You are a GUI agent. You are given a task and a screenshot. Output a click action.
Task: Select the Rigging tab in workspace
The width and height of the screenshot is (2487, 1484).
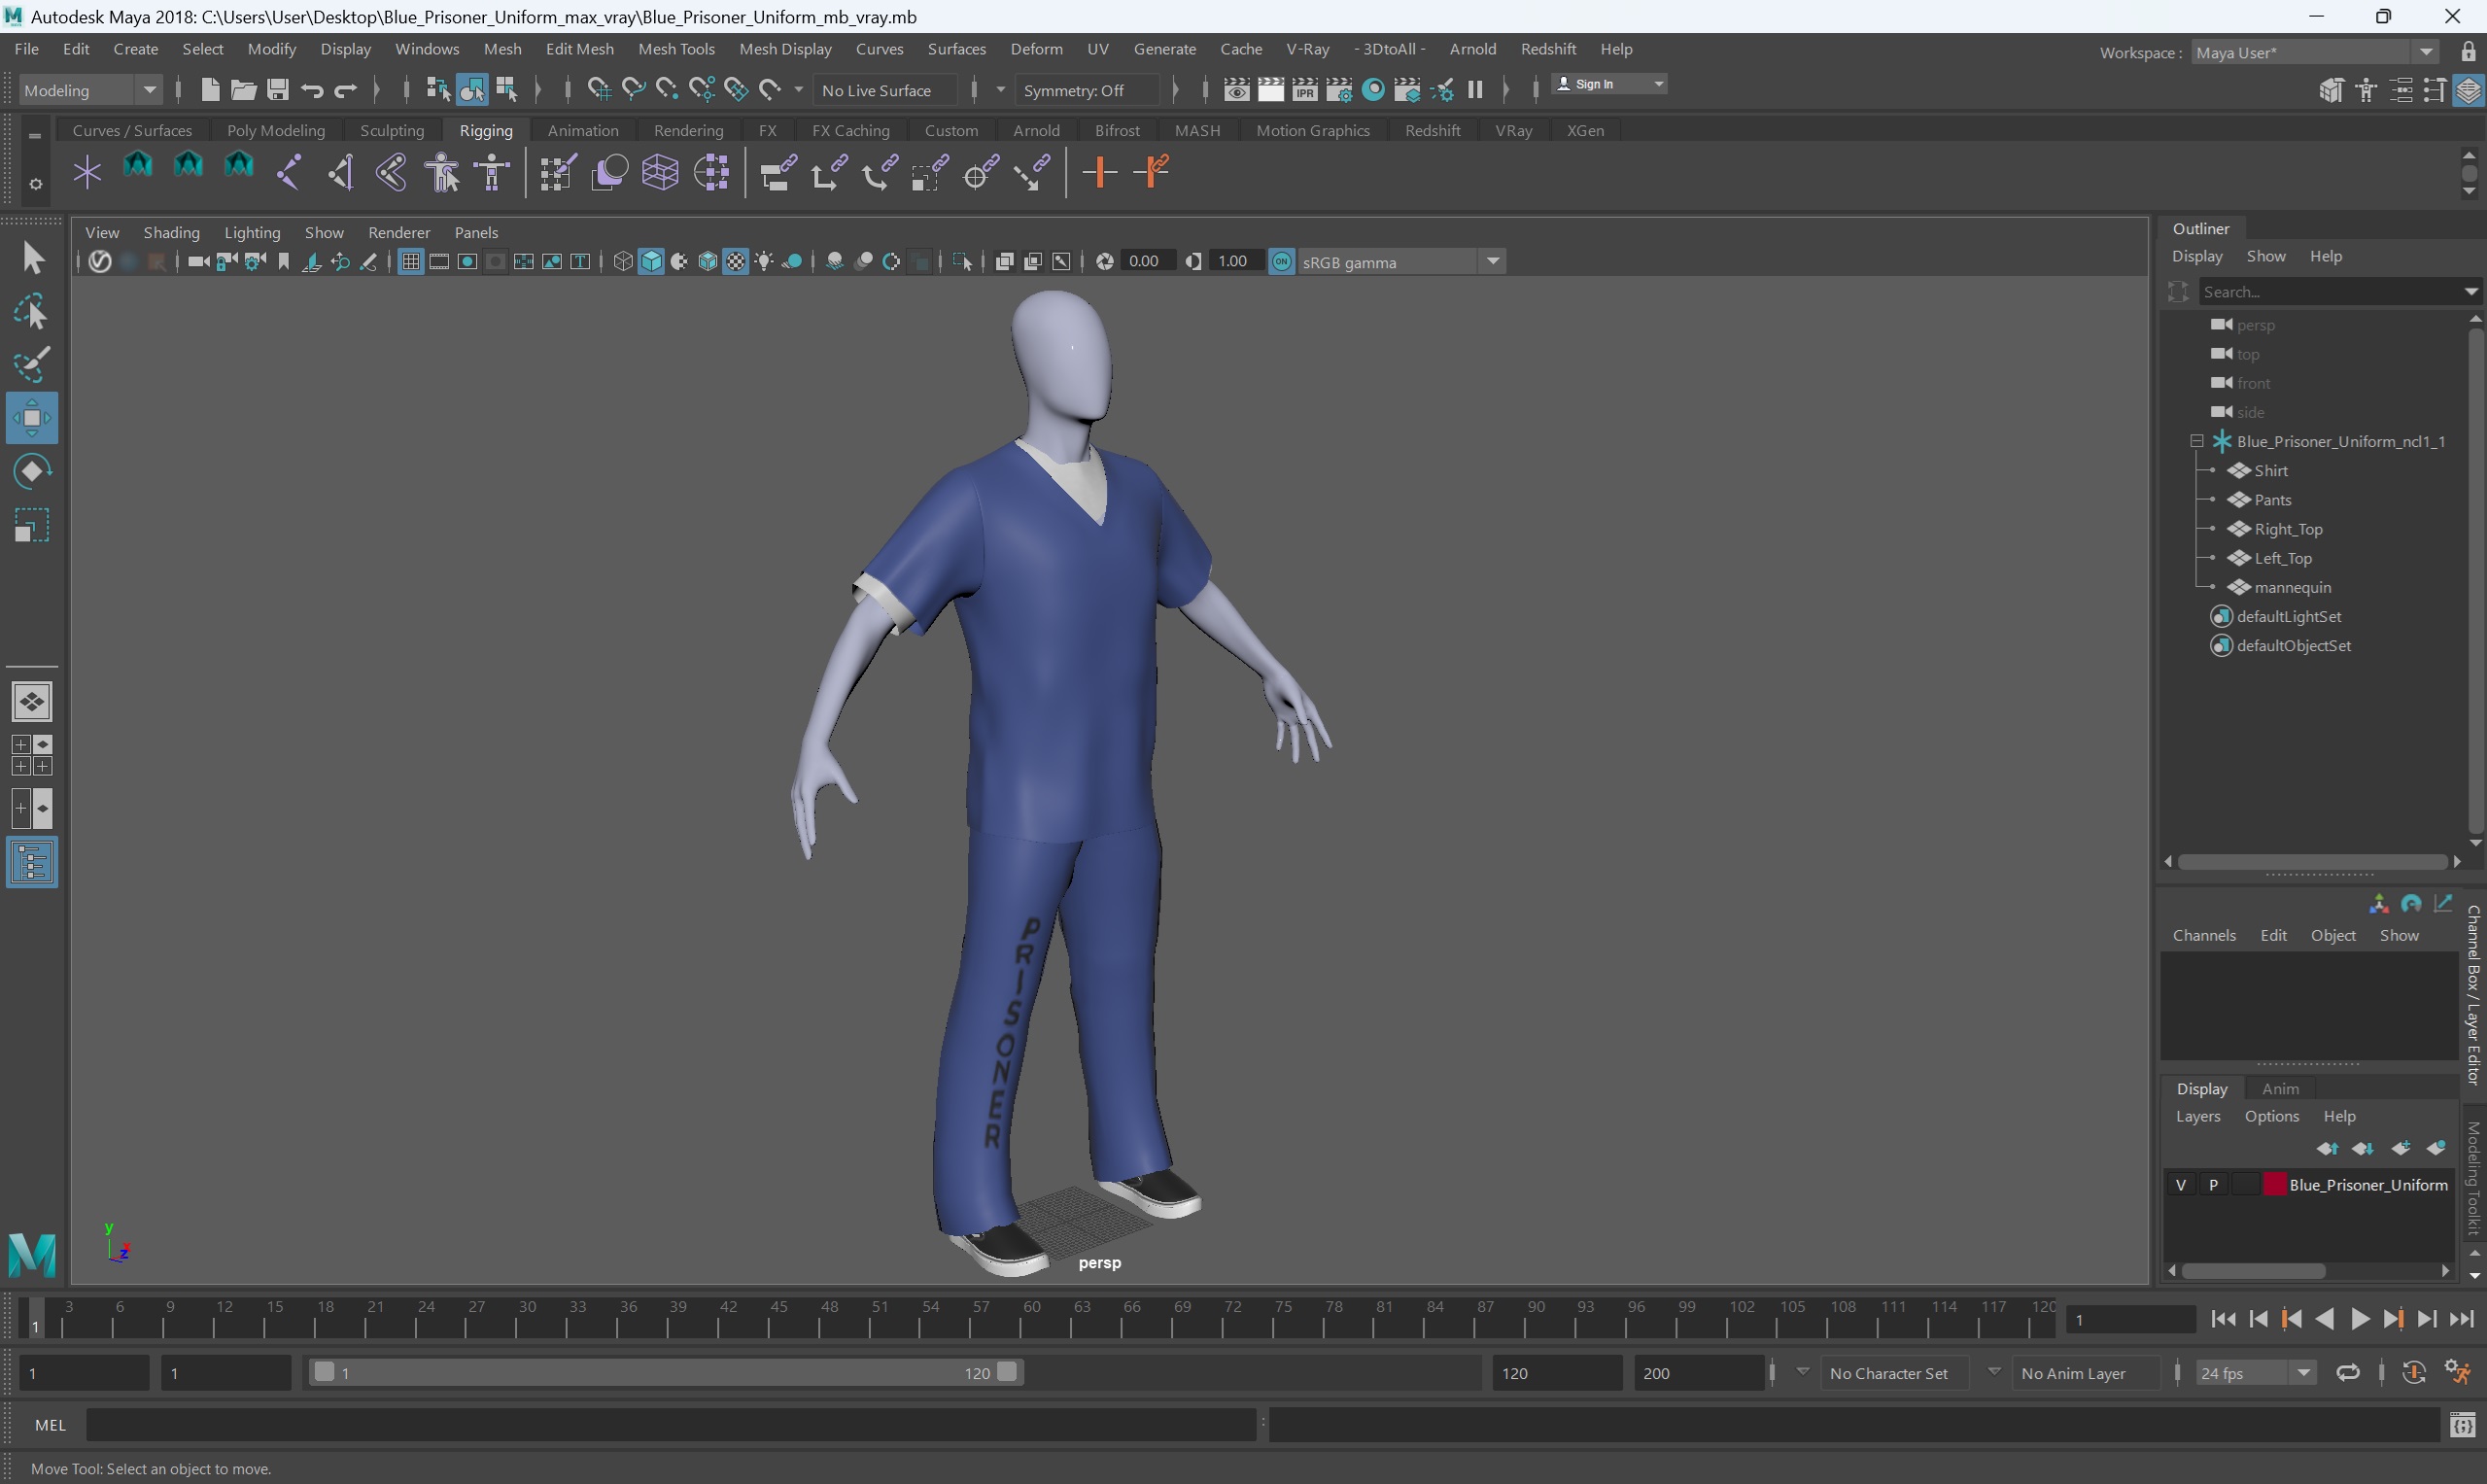[x=486, y=129]
